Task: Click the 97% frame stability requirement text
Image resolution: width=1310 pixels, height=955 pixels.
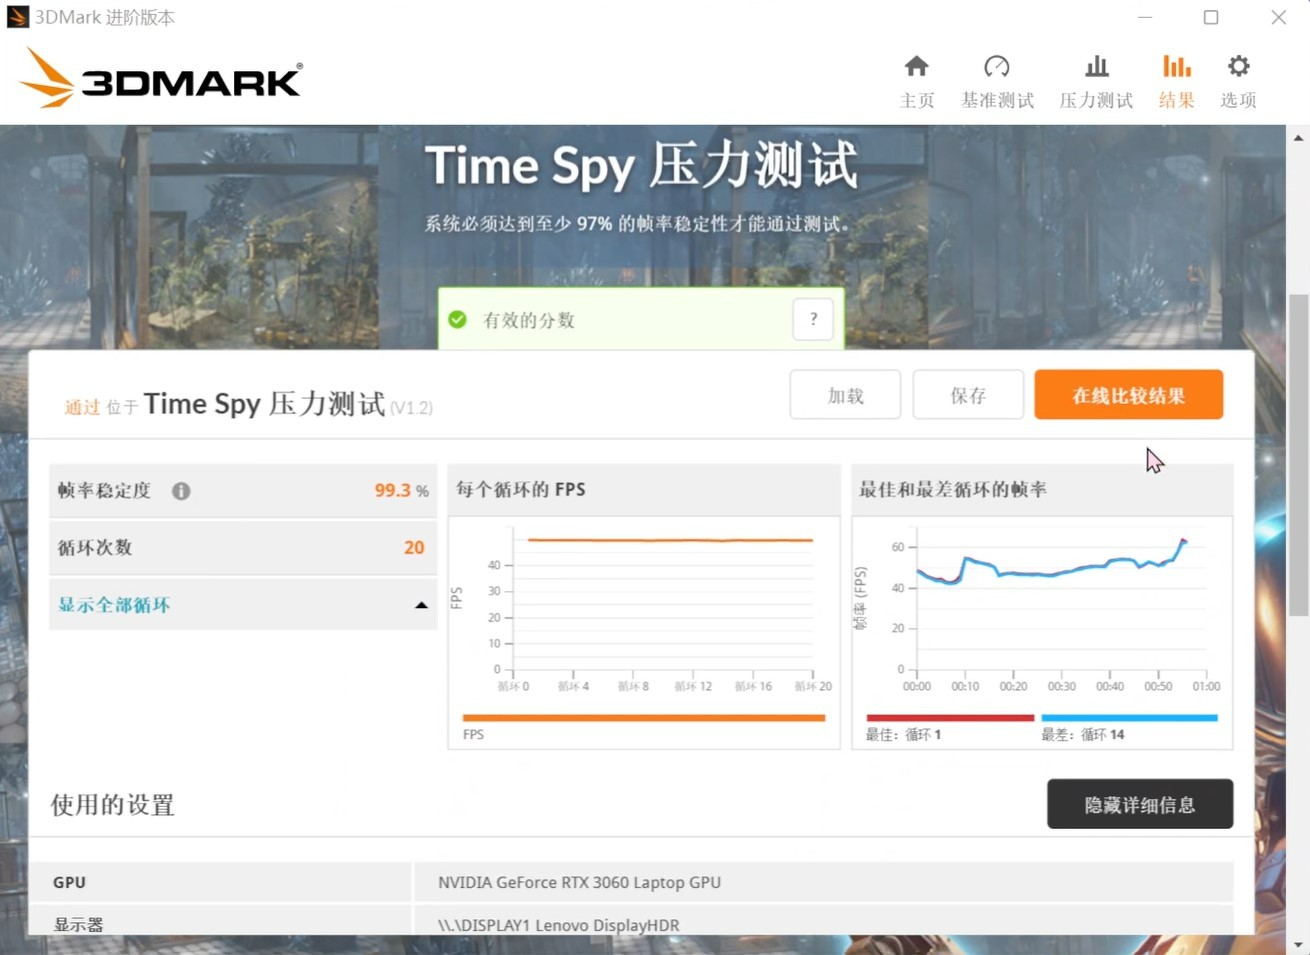Action: [638, 223]
